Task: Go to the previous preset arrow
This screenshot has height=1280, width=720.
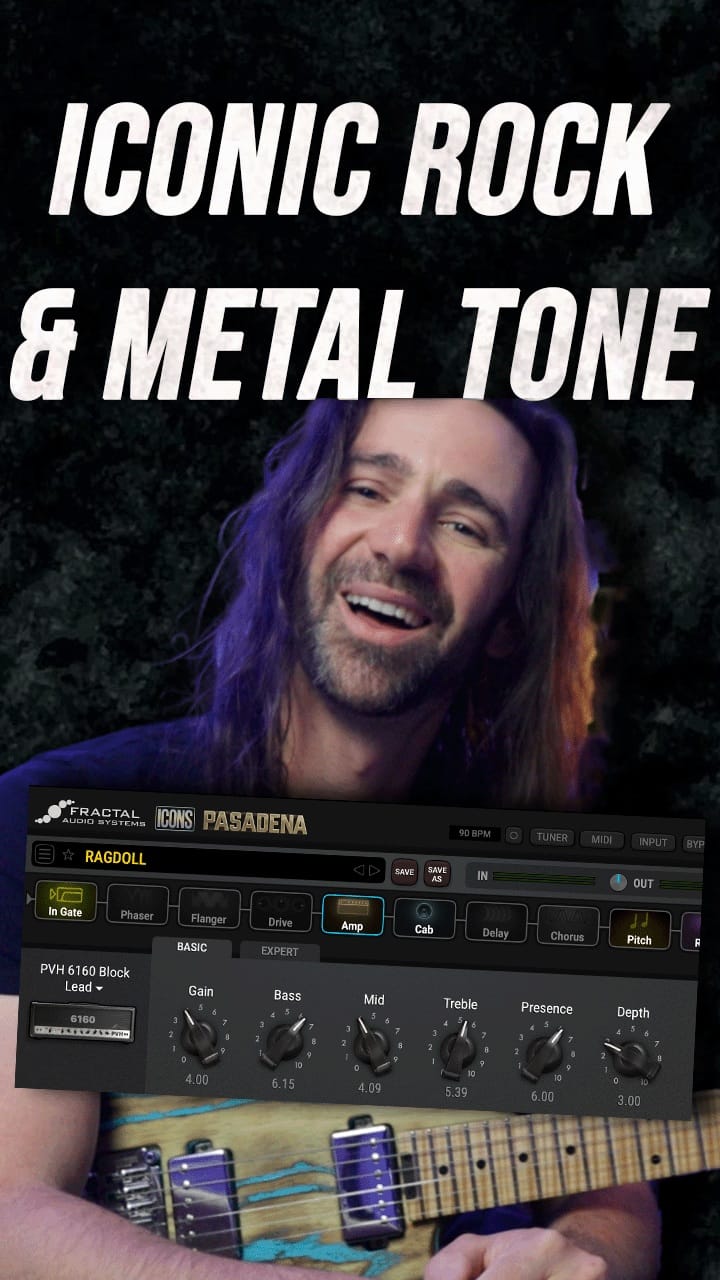Action: click(359, 869)
